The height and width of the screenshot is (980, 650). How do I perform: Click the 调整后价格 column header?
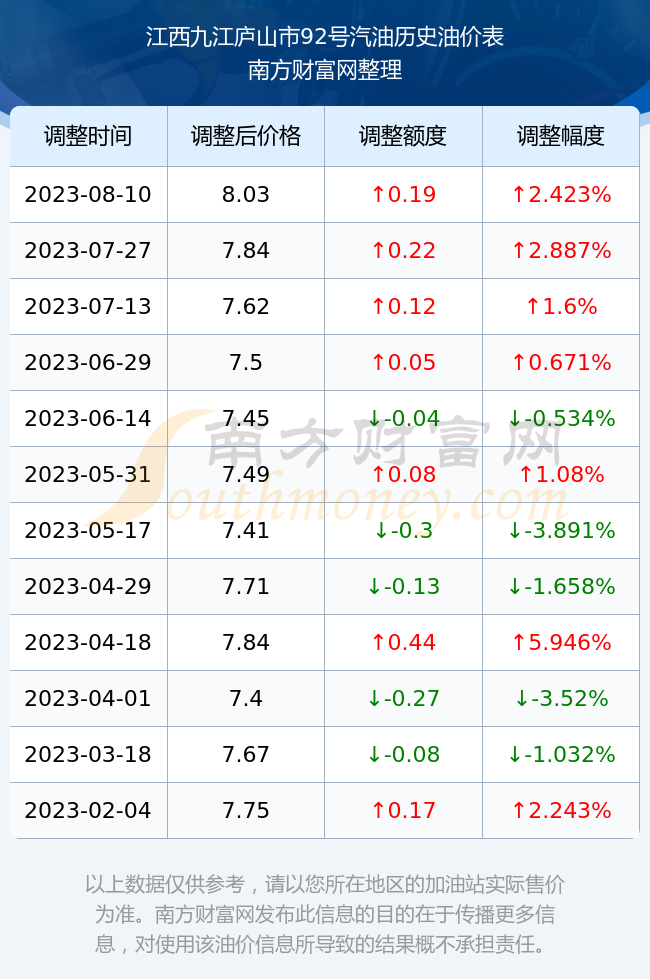[x=246, y=136]
